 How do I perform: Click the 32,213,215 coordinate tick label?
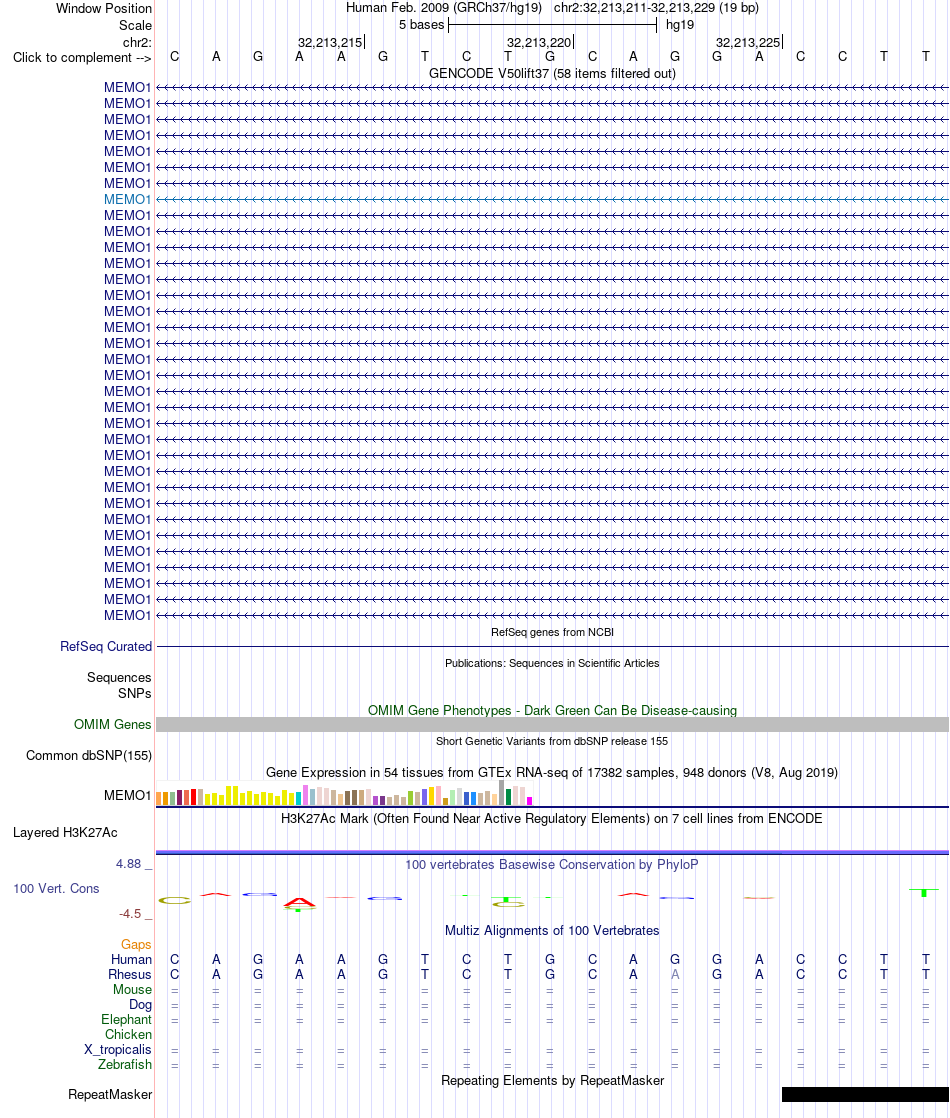(330, 43)
